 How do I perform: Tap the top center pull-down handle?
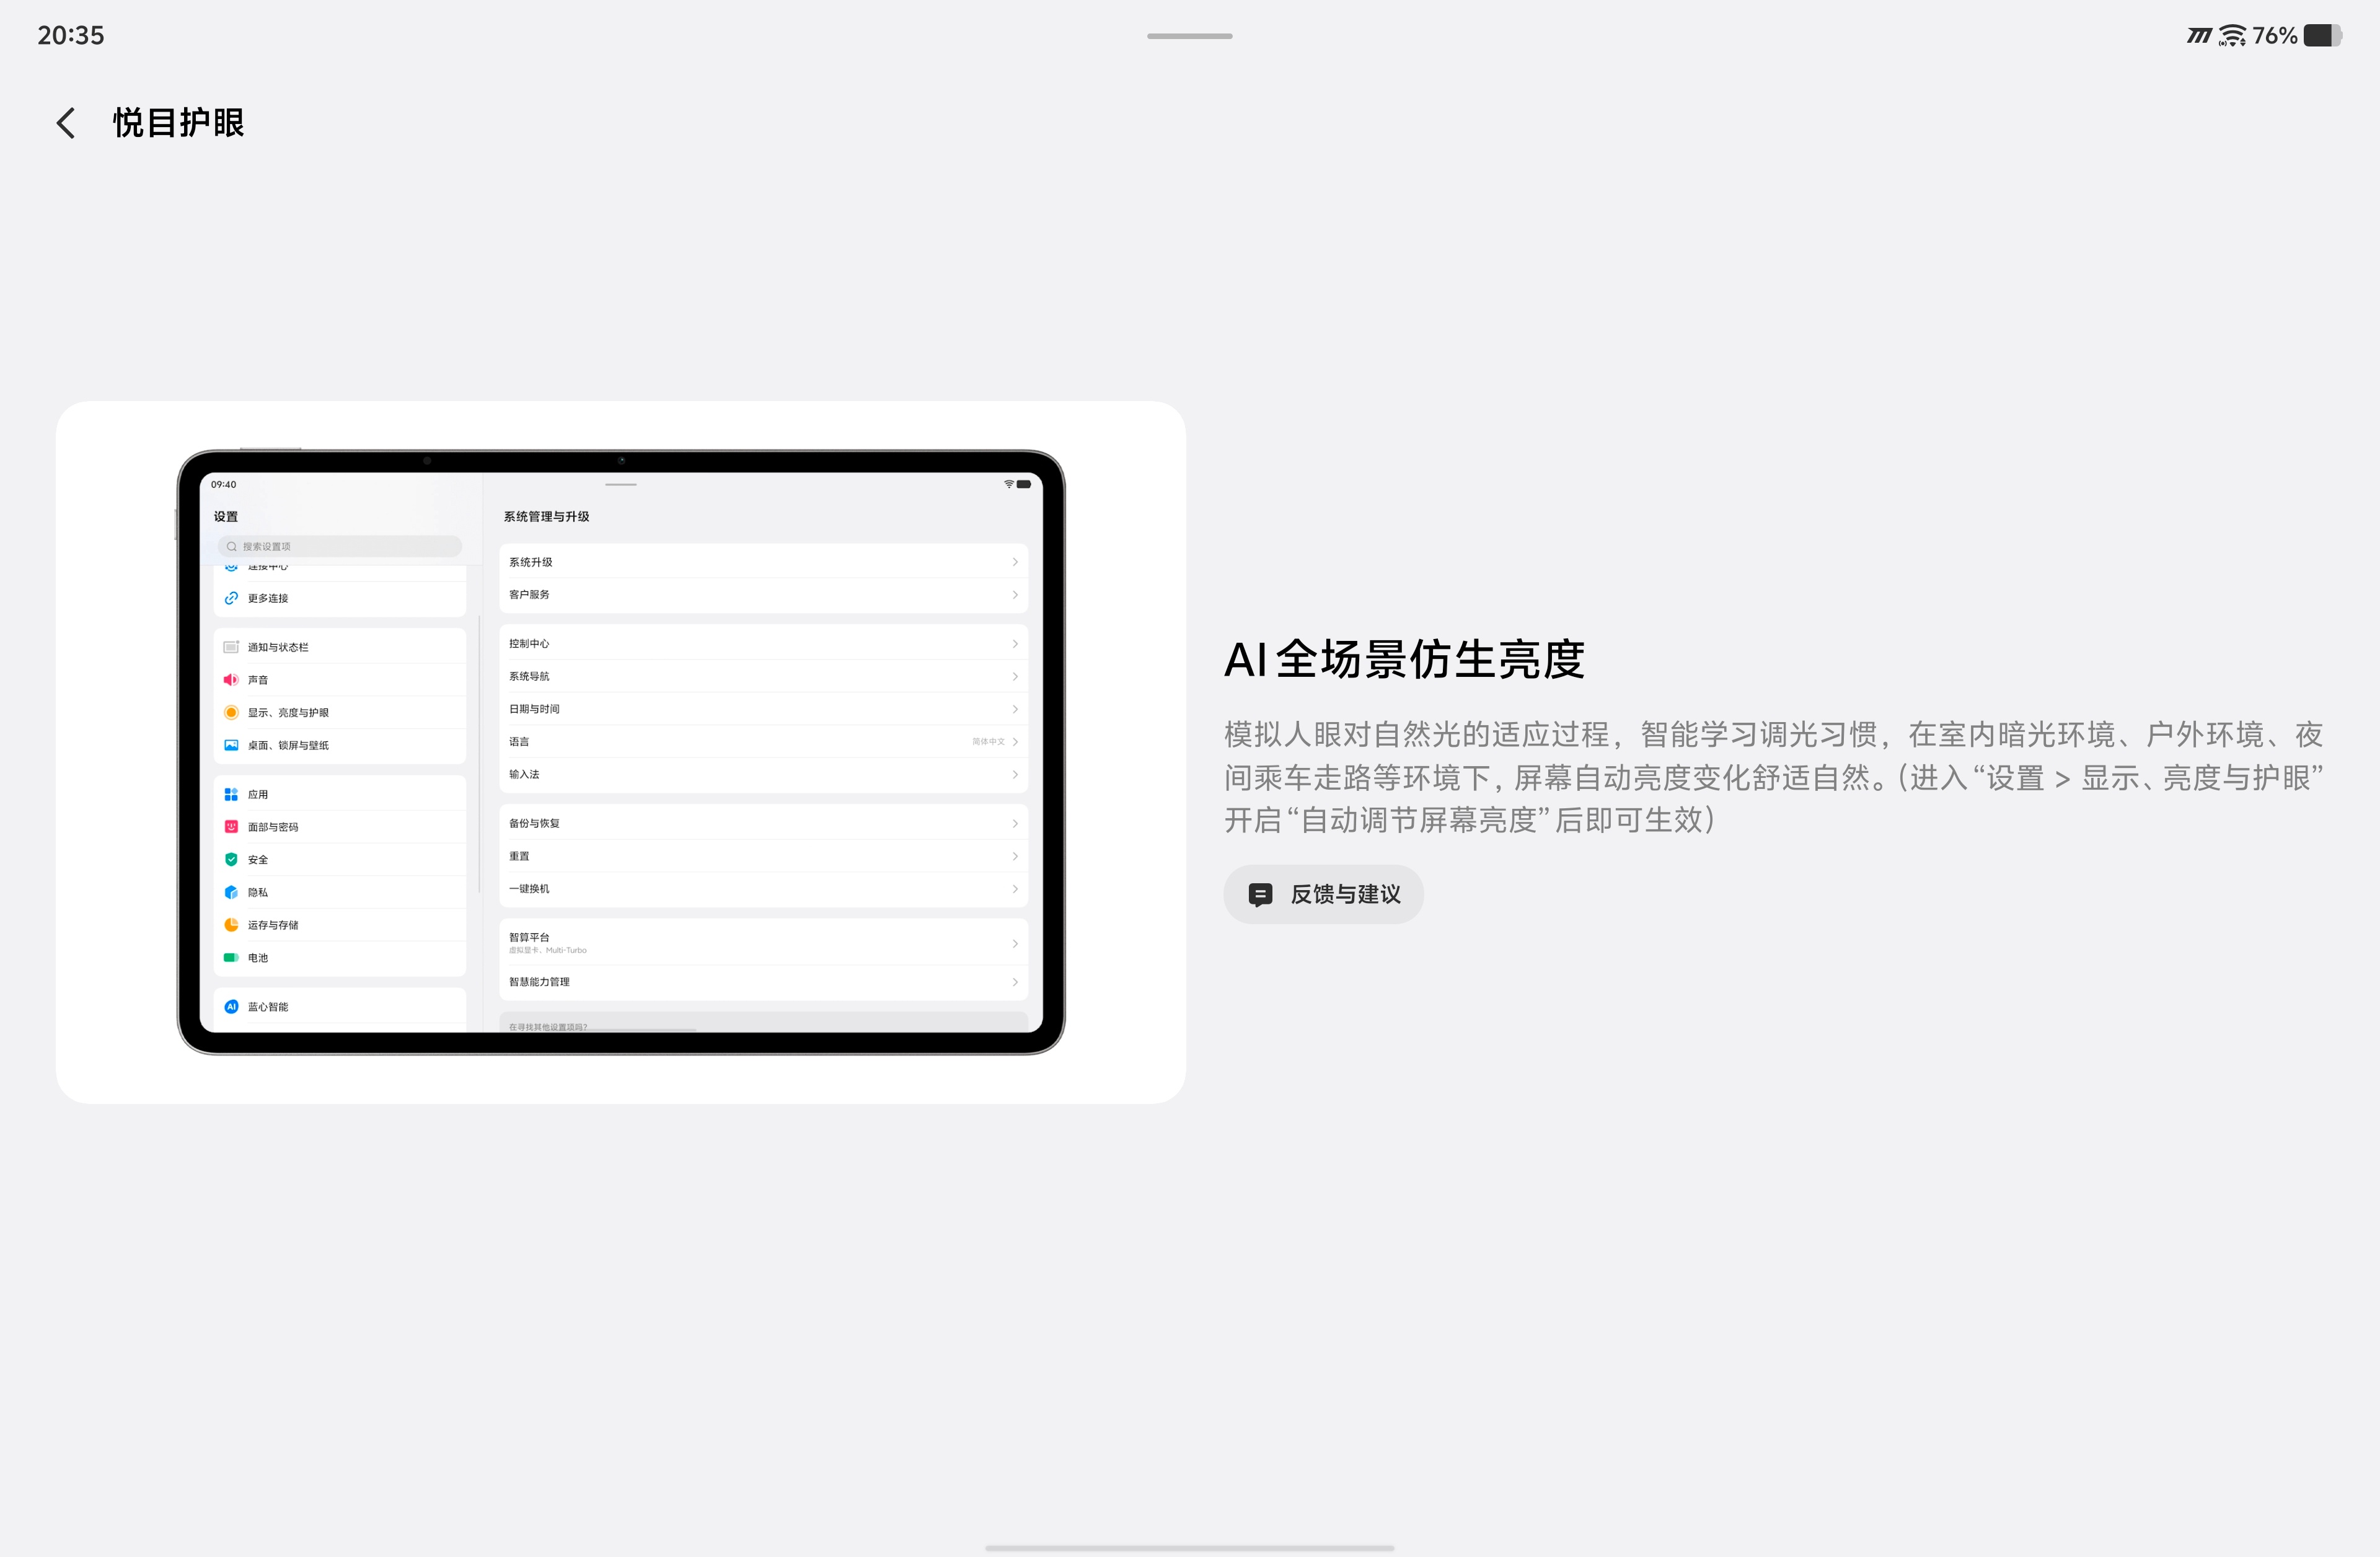click(1190, 36)
